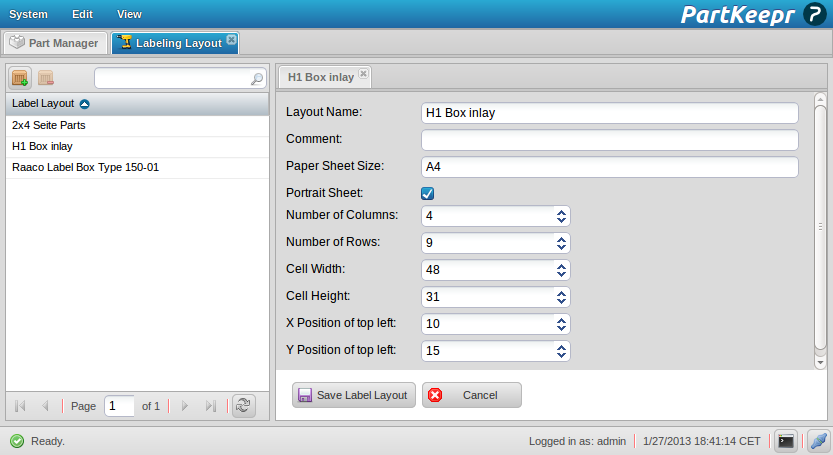
Task: Decrease X Position of top left
Action: coord(562,328)
